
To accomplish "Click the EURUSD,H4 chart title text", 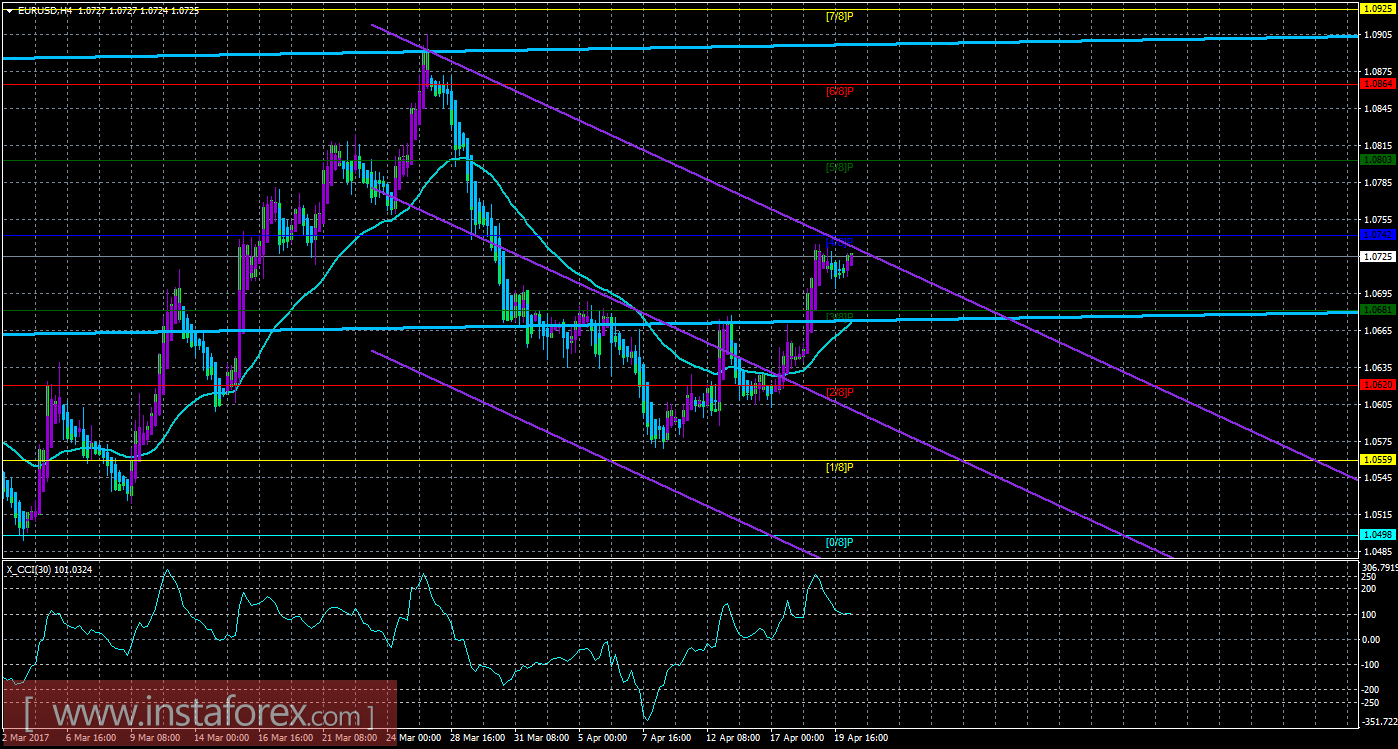I will [43, 9].
